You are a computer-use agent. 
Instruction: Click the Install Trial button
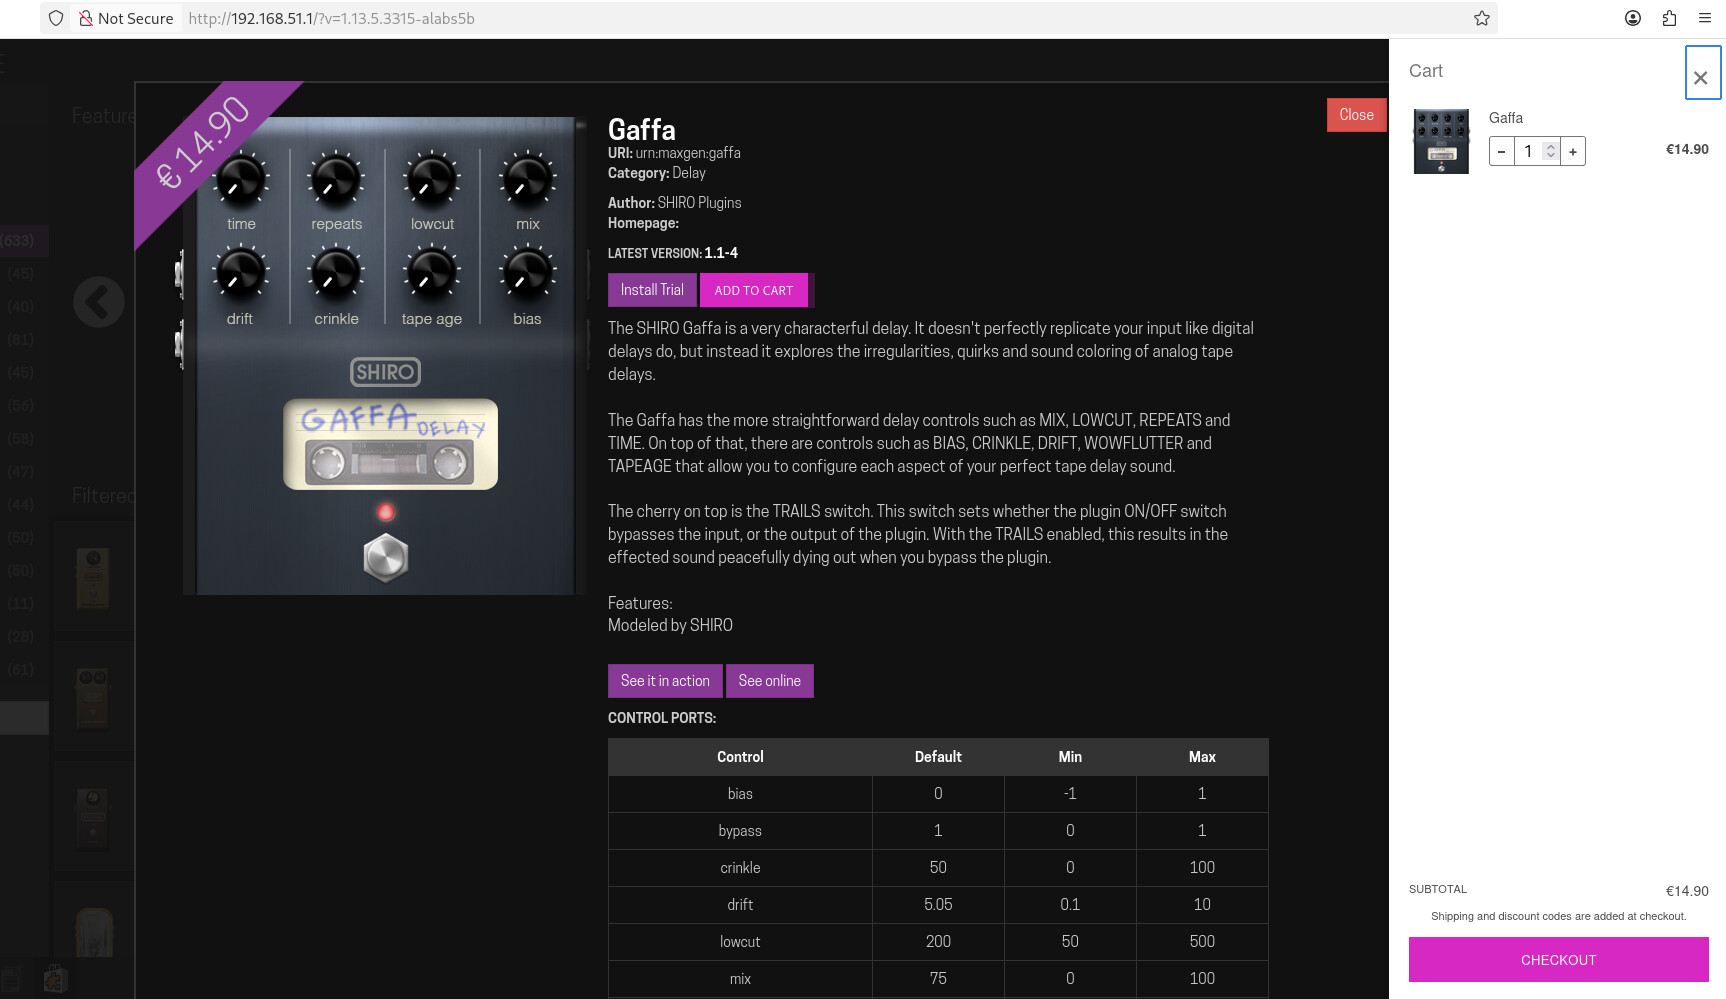point(652,290)
